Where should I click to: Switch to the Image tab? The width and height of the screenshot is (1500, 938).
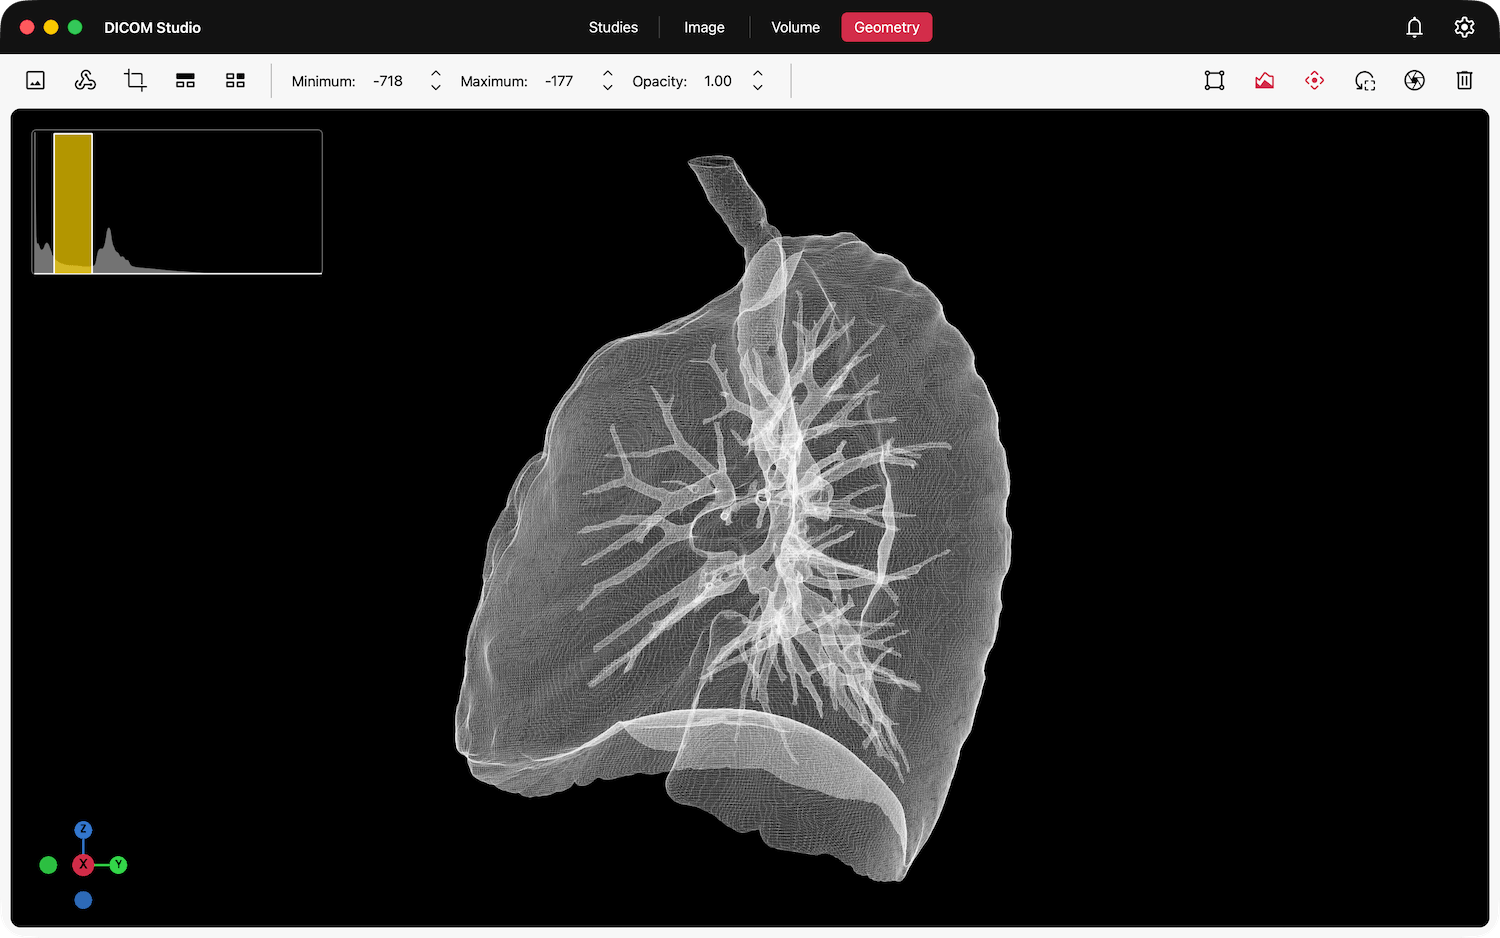coord(704,27)
